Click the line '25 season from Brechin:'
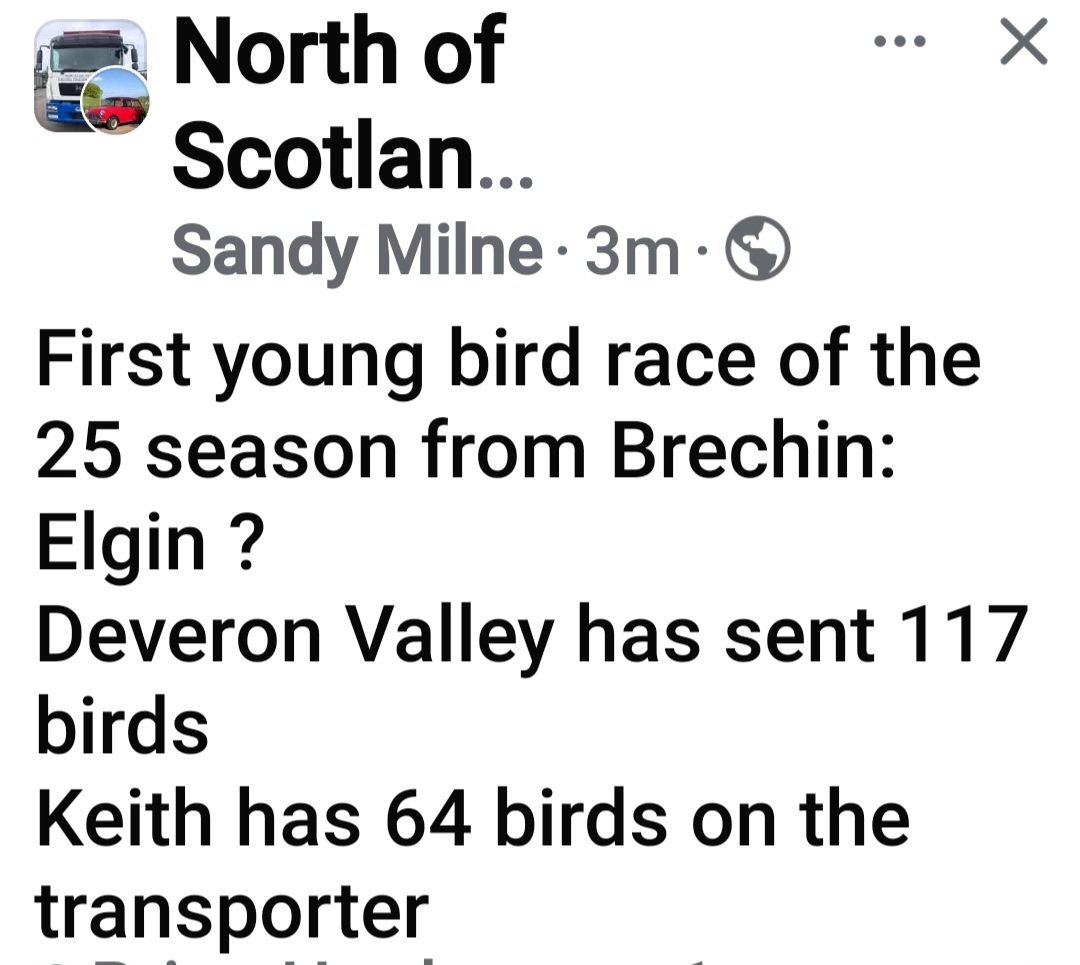1080x965 pixels. point(466,450)
